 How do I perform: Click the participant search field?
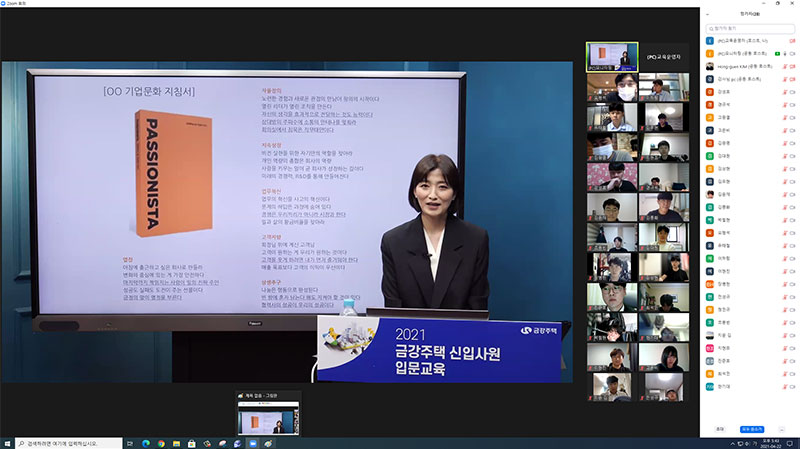point(750,29)
